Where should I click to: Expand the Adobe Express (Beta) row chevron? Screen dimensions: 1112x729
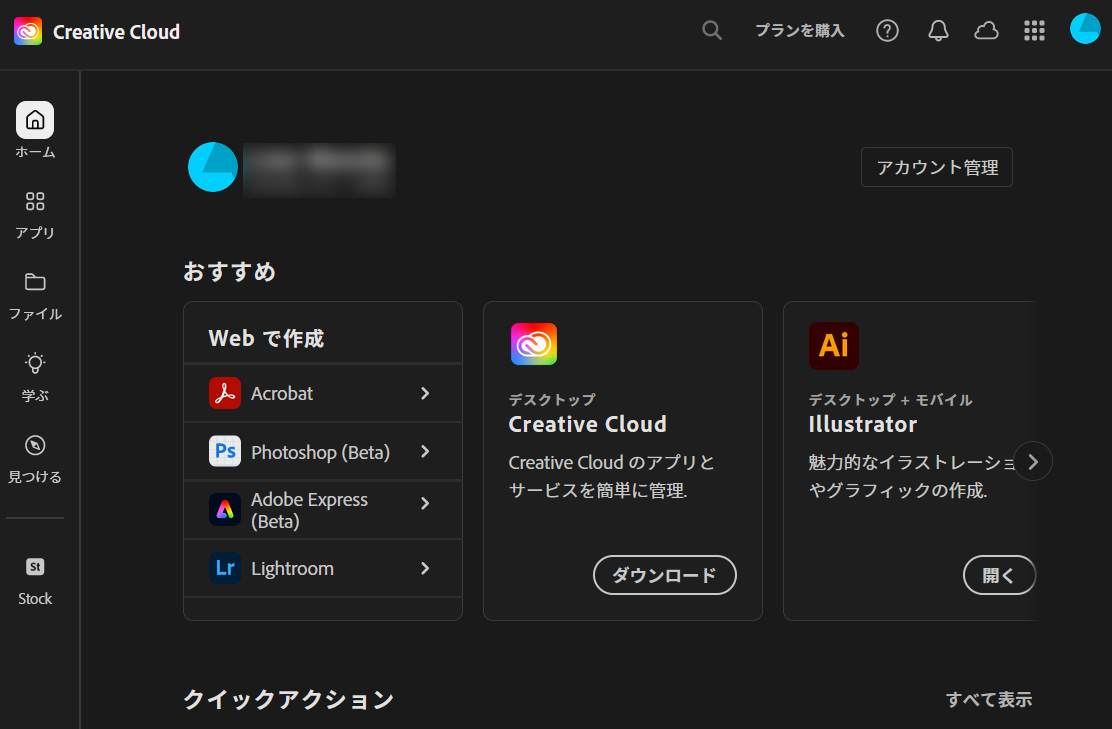425,503
